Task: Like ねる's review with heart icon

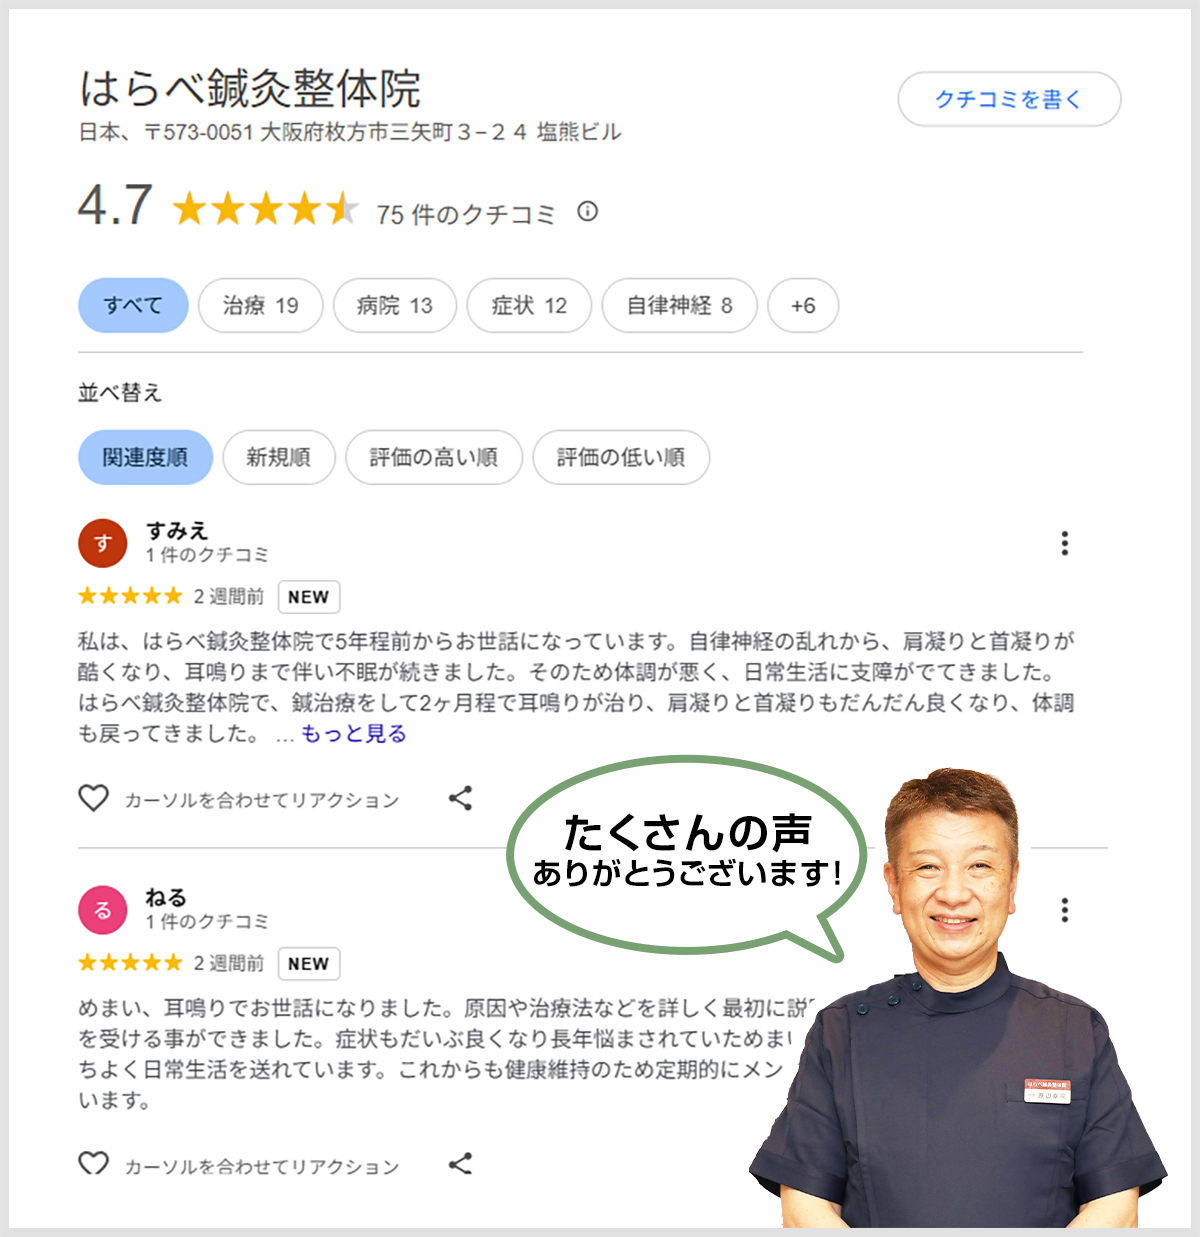Action: point(93,1164)
